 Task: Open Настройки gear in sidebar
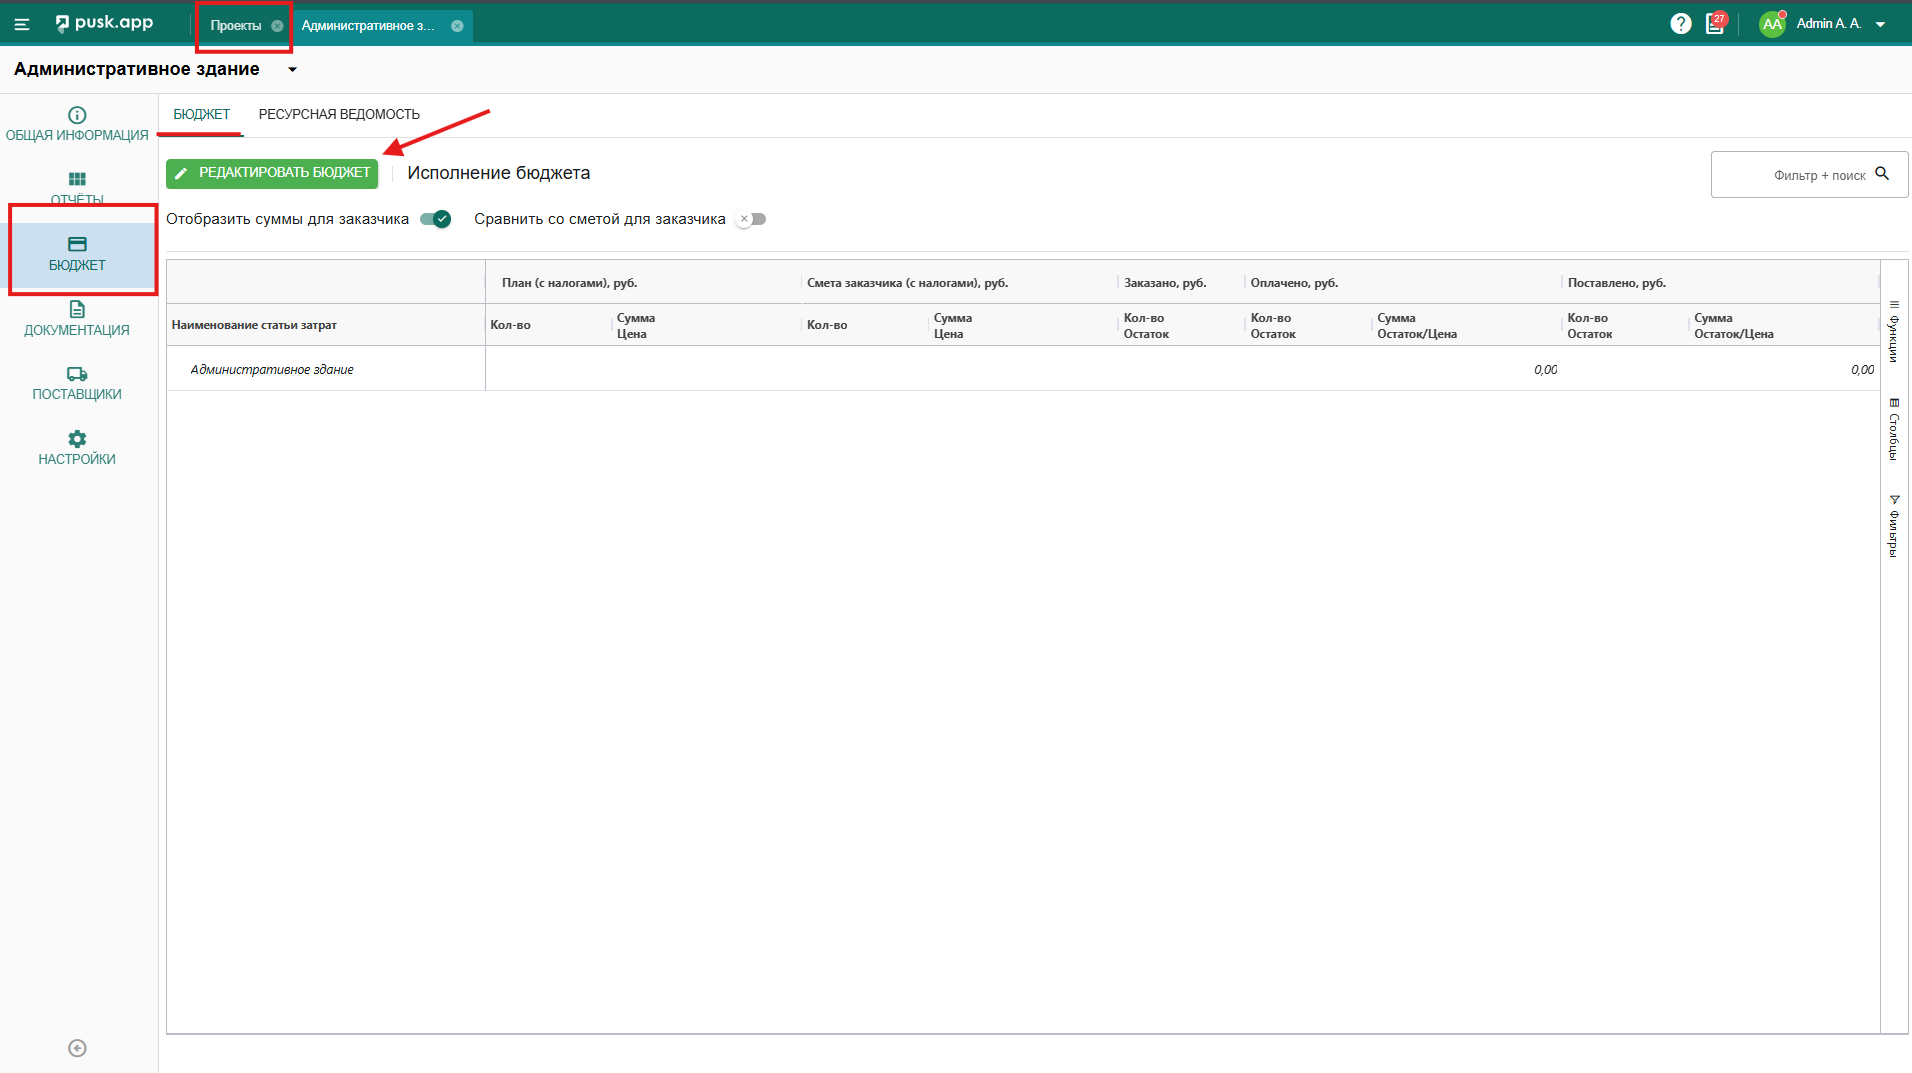[77, 448]
